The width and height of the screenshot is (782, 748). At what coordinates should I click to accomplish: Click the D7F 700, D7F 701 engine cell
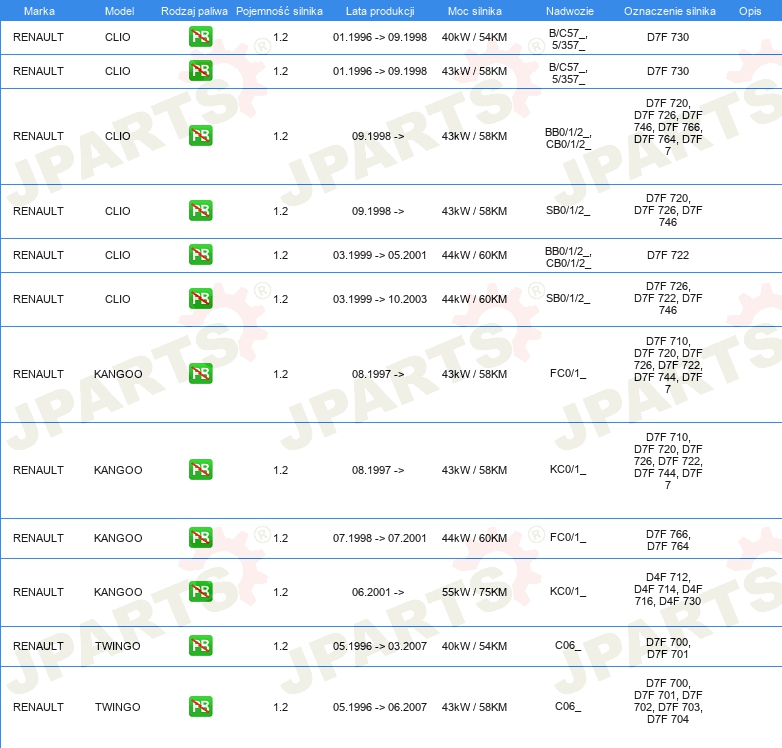(668, 648)
